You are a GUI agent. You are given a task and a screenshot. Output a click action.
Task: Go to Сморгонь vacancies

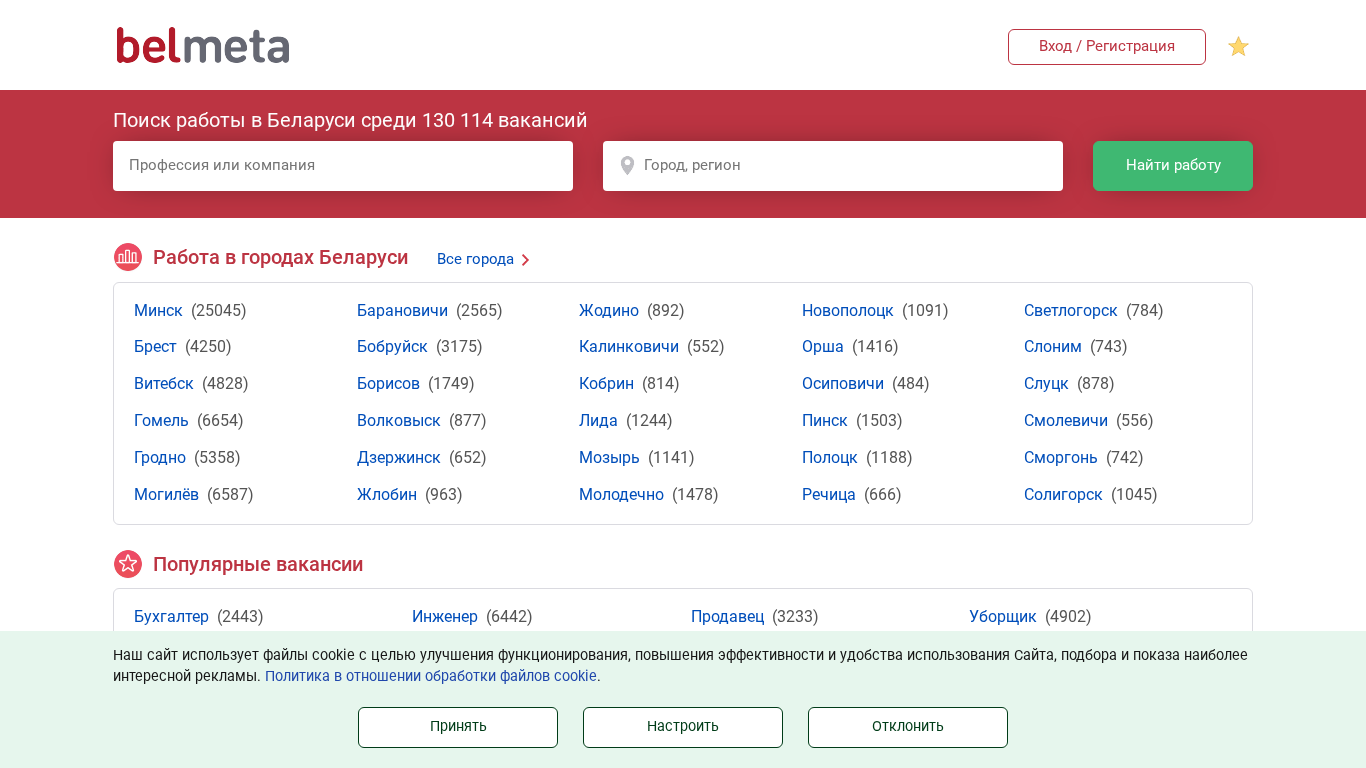(x=1061, y=458)
